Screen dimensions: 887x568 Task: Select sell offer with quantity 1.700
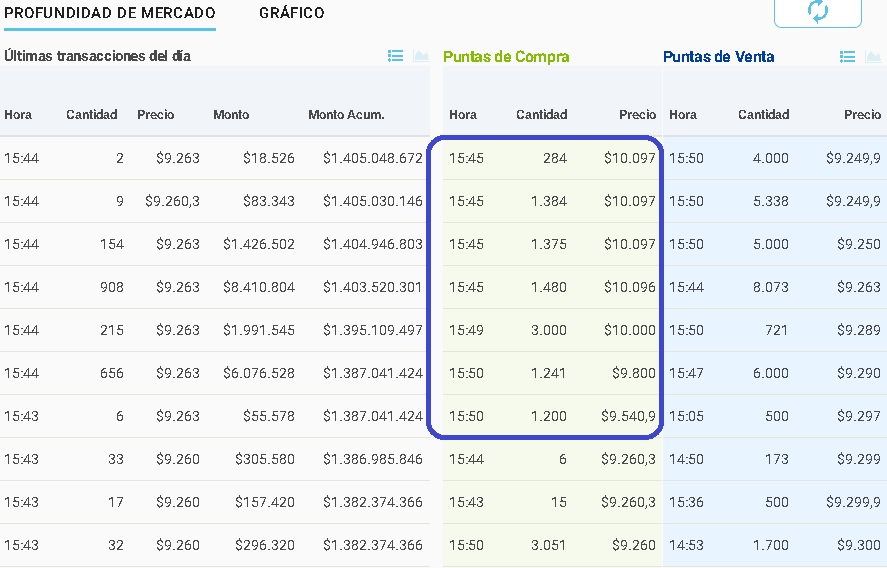click(x=774, y=545)
